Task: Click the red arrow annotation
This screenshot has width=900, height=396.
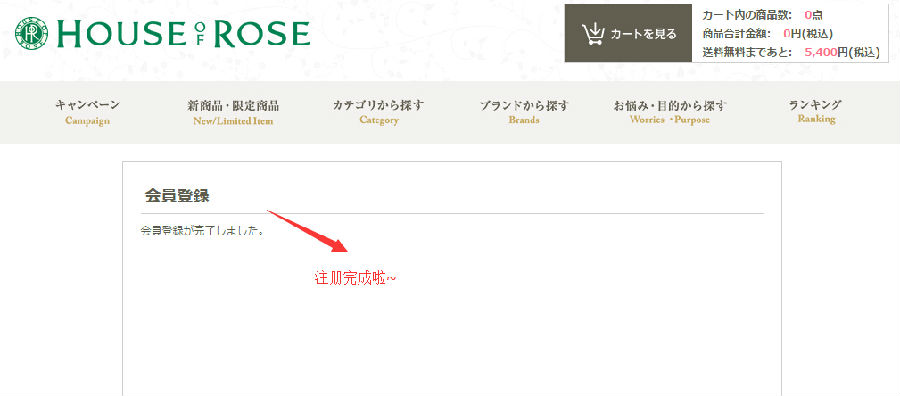Action: (x=308, y=231)
